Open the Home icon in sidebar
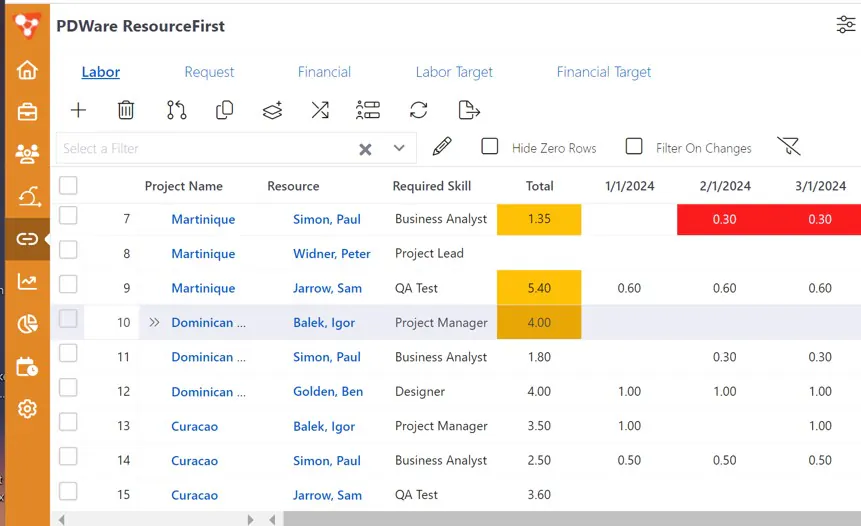Viewport: 861px width, 526px height. click(27, 70)
